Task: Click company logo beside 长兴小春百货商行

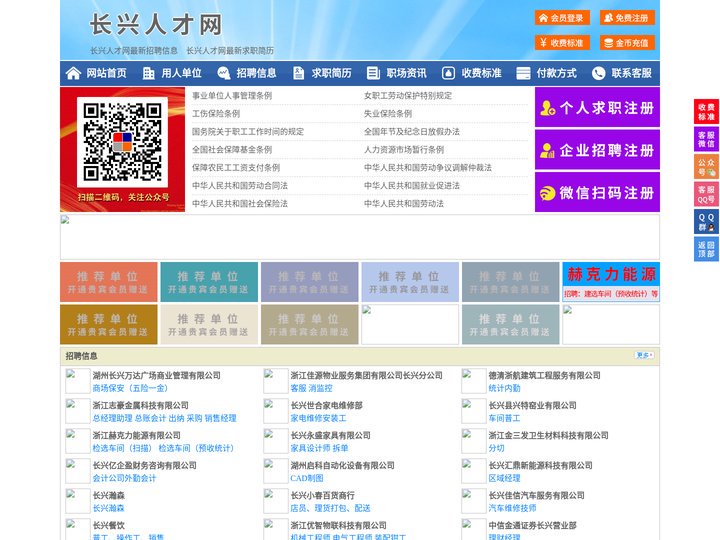Action: pyautogui.click(x=276, y=501)
